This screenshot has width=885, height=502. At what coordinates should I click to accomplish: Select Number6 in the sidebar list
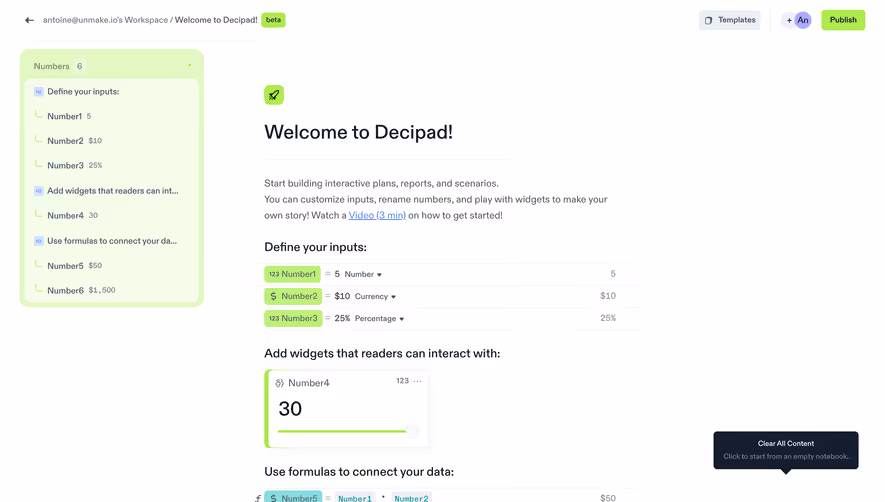(65, 290)
